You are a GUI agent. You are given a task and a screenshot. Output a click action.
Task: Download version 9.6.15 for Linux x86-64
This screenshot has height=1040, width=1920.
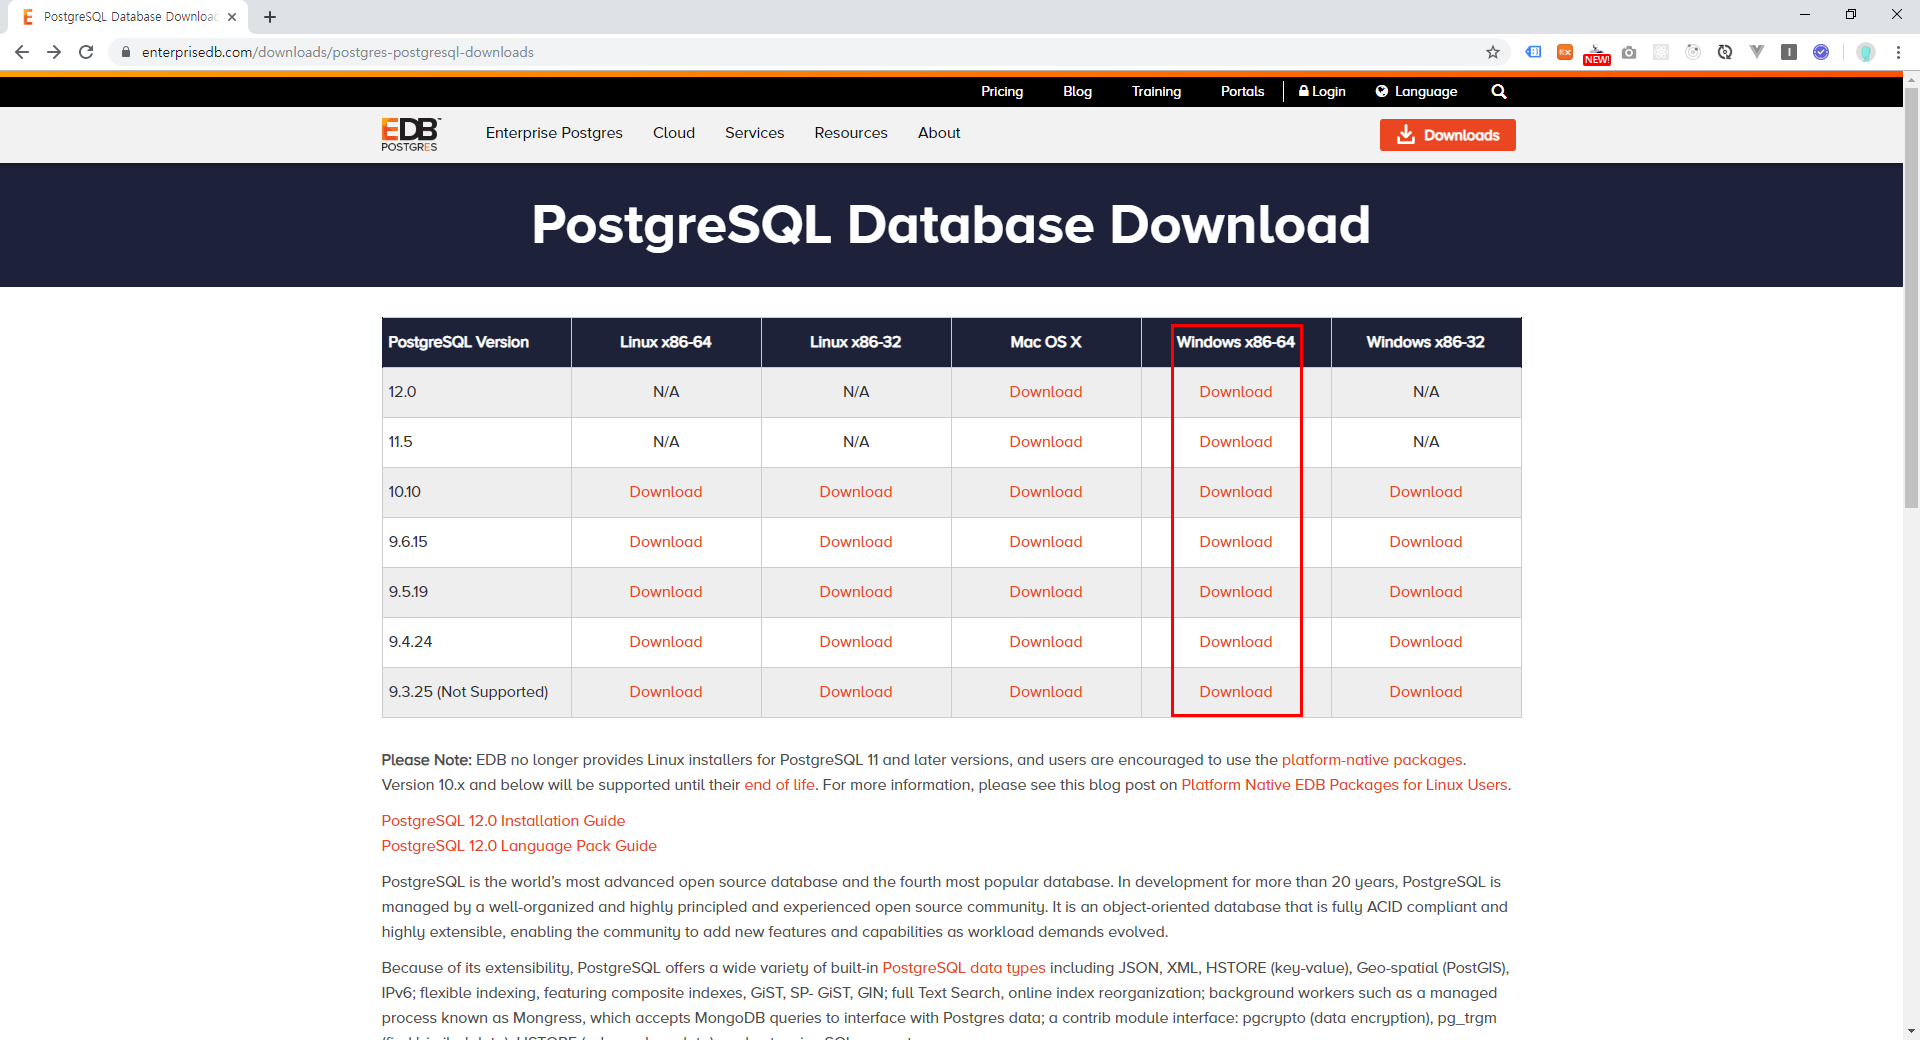point(666,542)
